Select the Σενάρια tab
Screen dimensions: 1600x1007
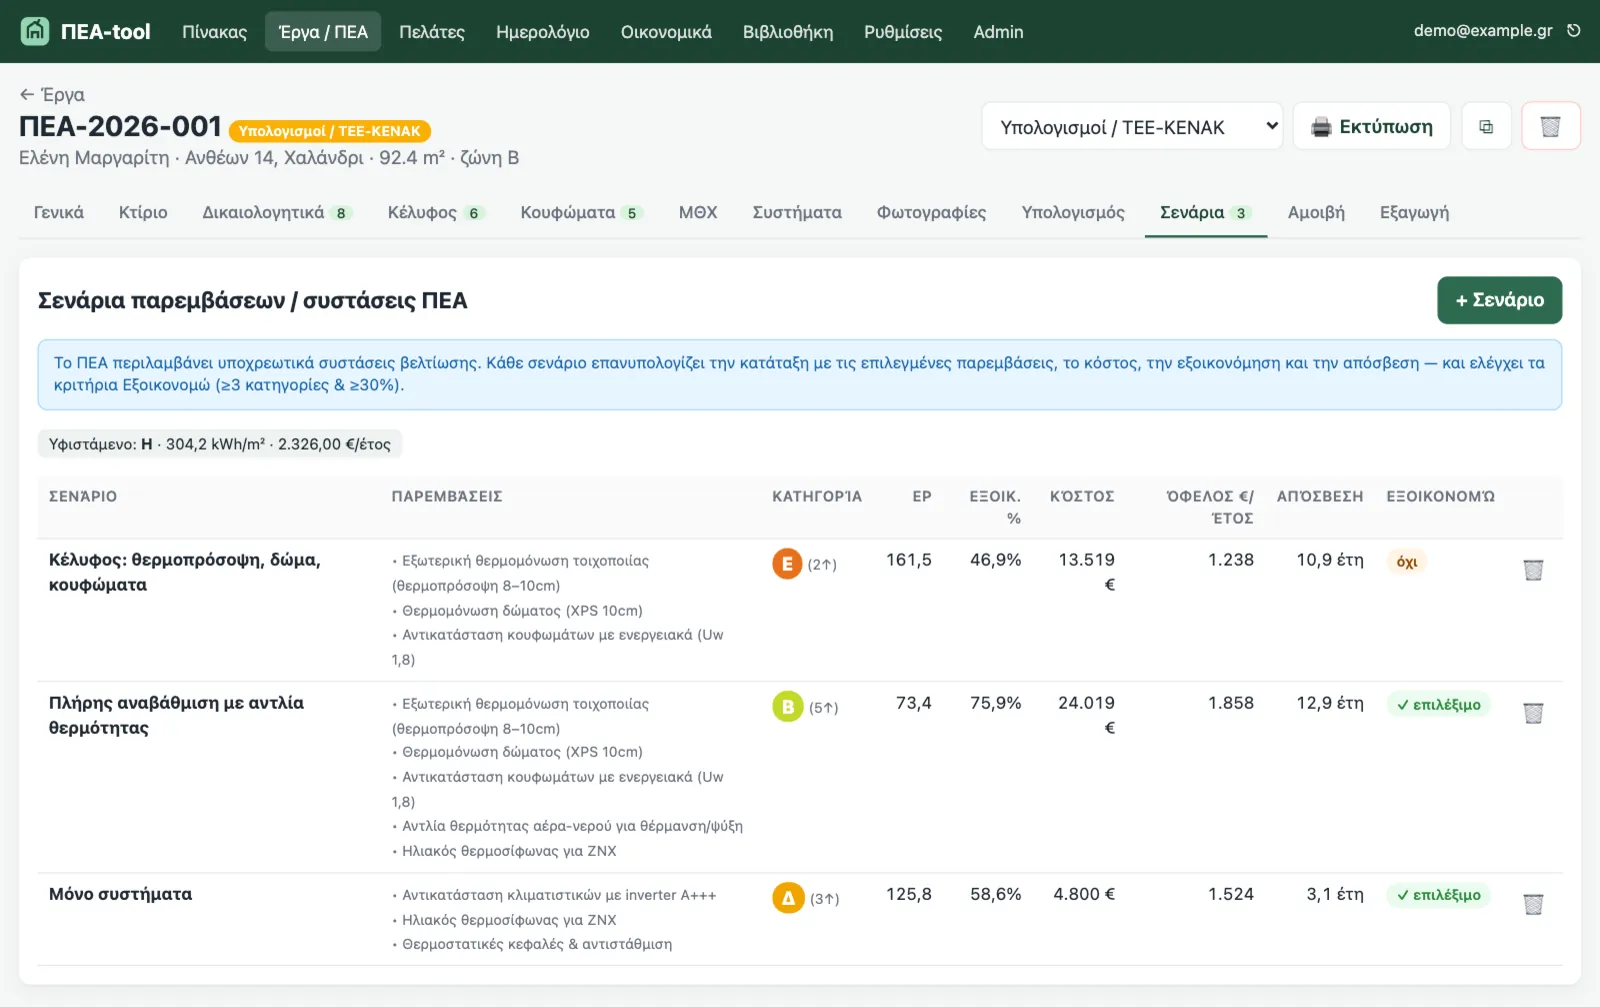[x=1206, y=212]
